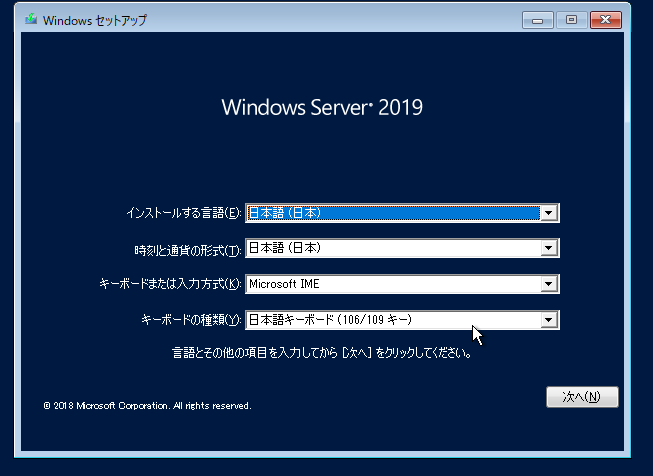Open the 時刻と通貨の形式 dropdown arrow

click(x=548, y=249)
